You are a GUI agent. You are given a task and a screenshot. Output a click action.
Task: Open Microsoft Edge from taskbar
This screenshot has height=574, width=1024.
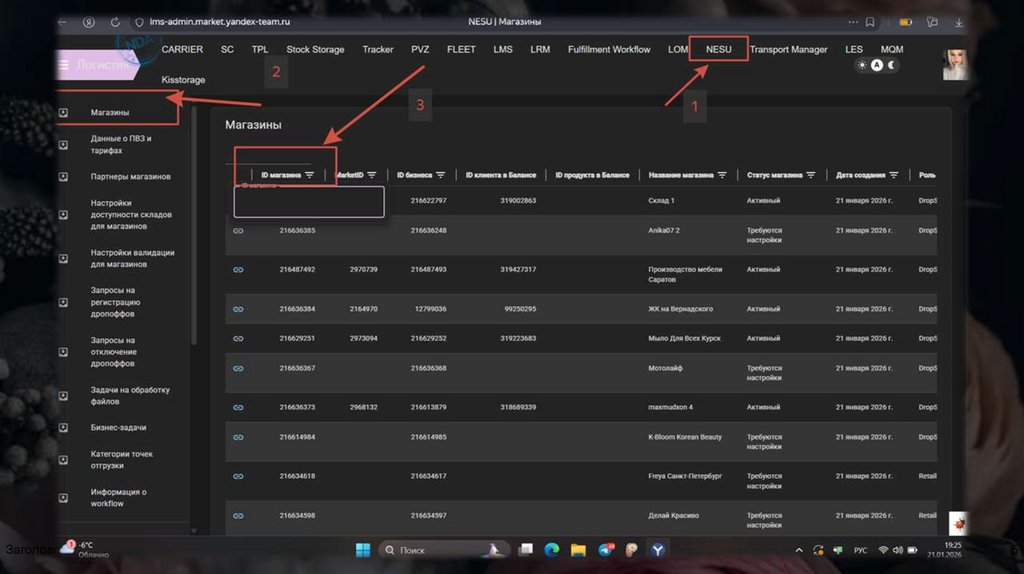[x=552, y=550]
